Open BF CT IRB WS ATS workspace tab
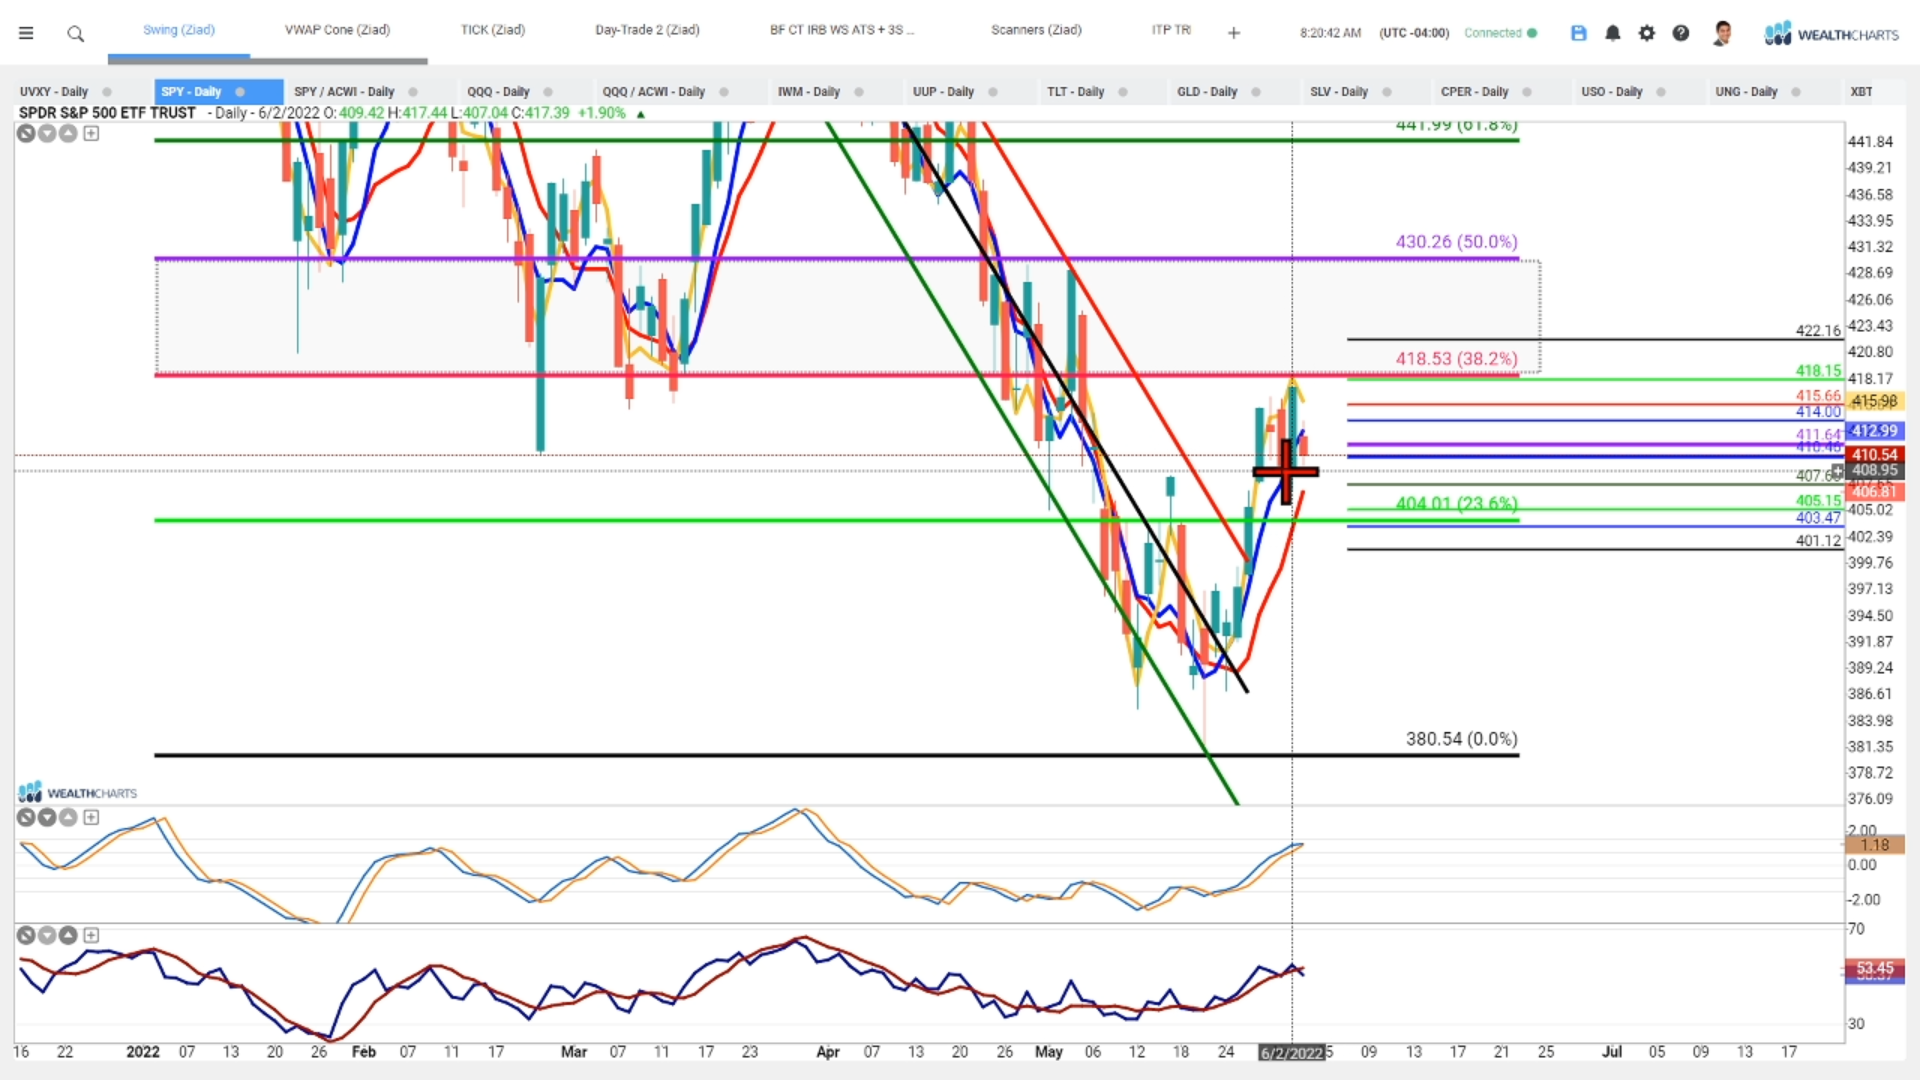The image size is (1920, 1080). click(842, 30)
